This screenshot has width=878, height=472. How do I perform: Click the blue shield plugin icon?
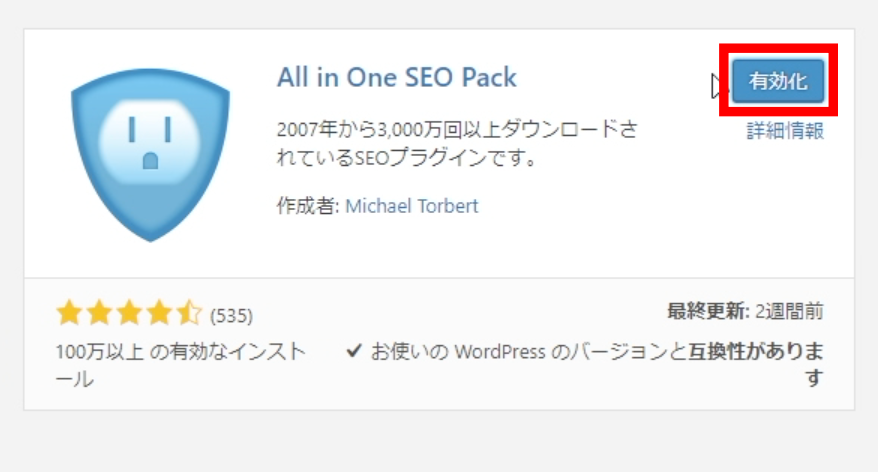(x=150, y=155)
